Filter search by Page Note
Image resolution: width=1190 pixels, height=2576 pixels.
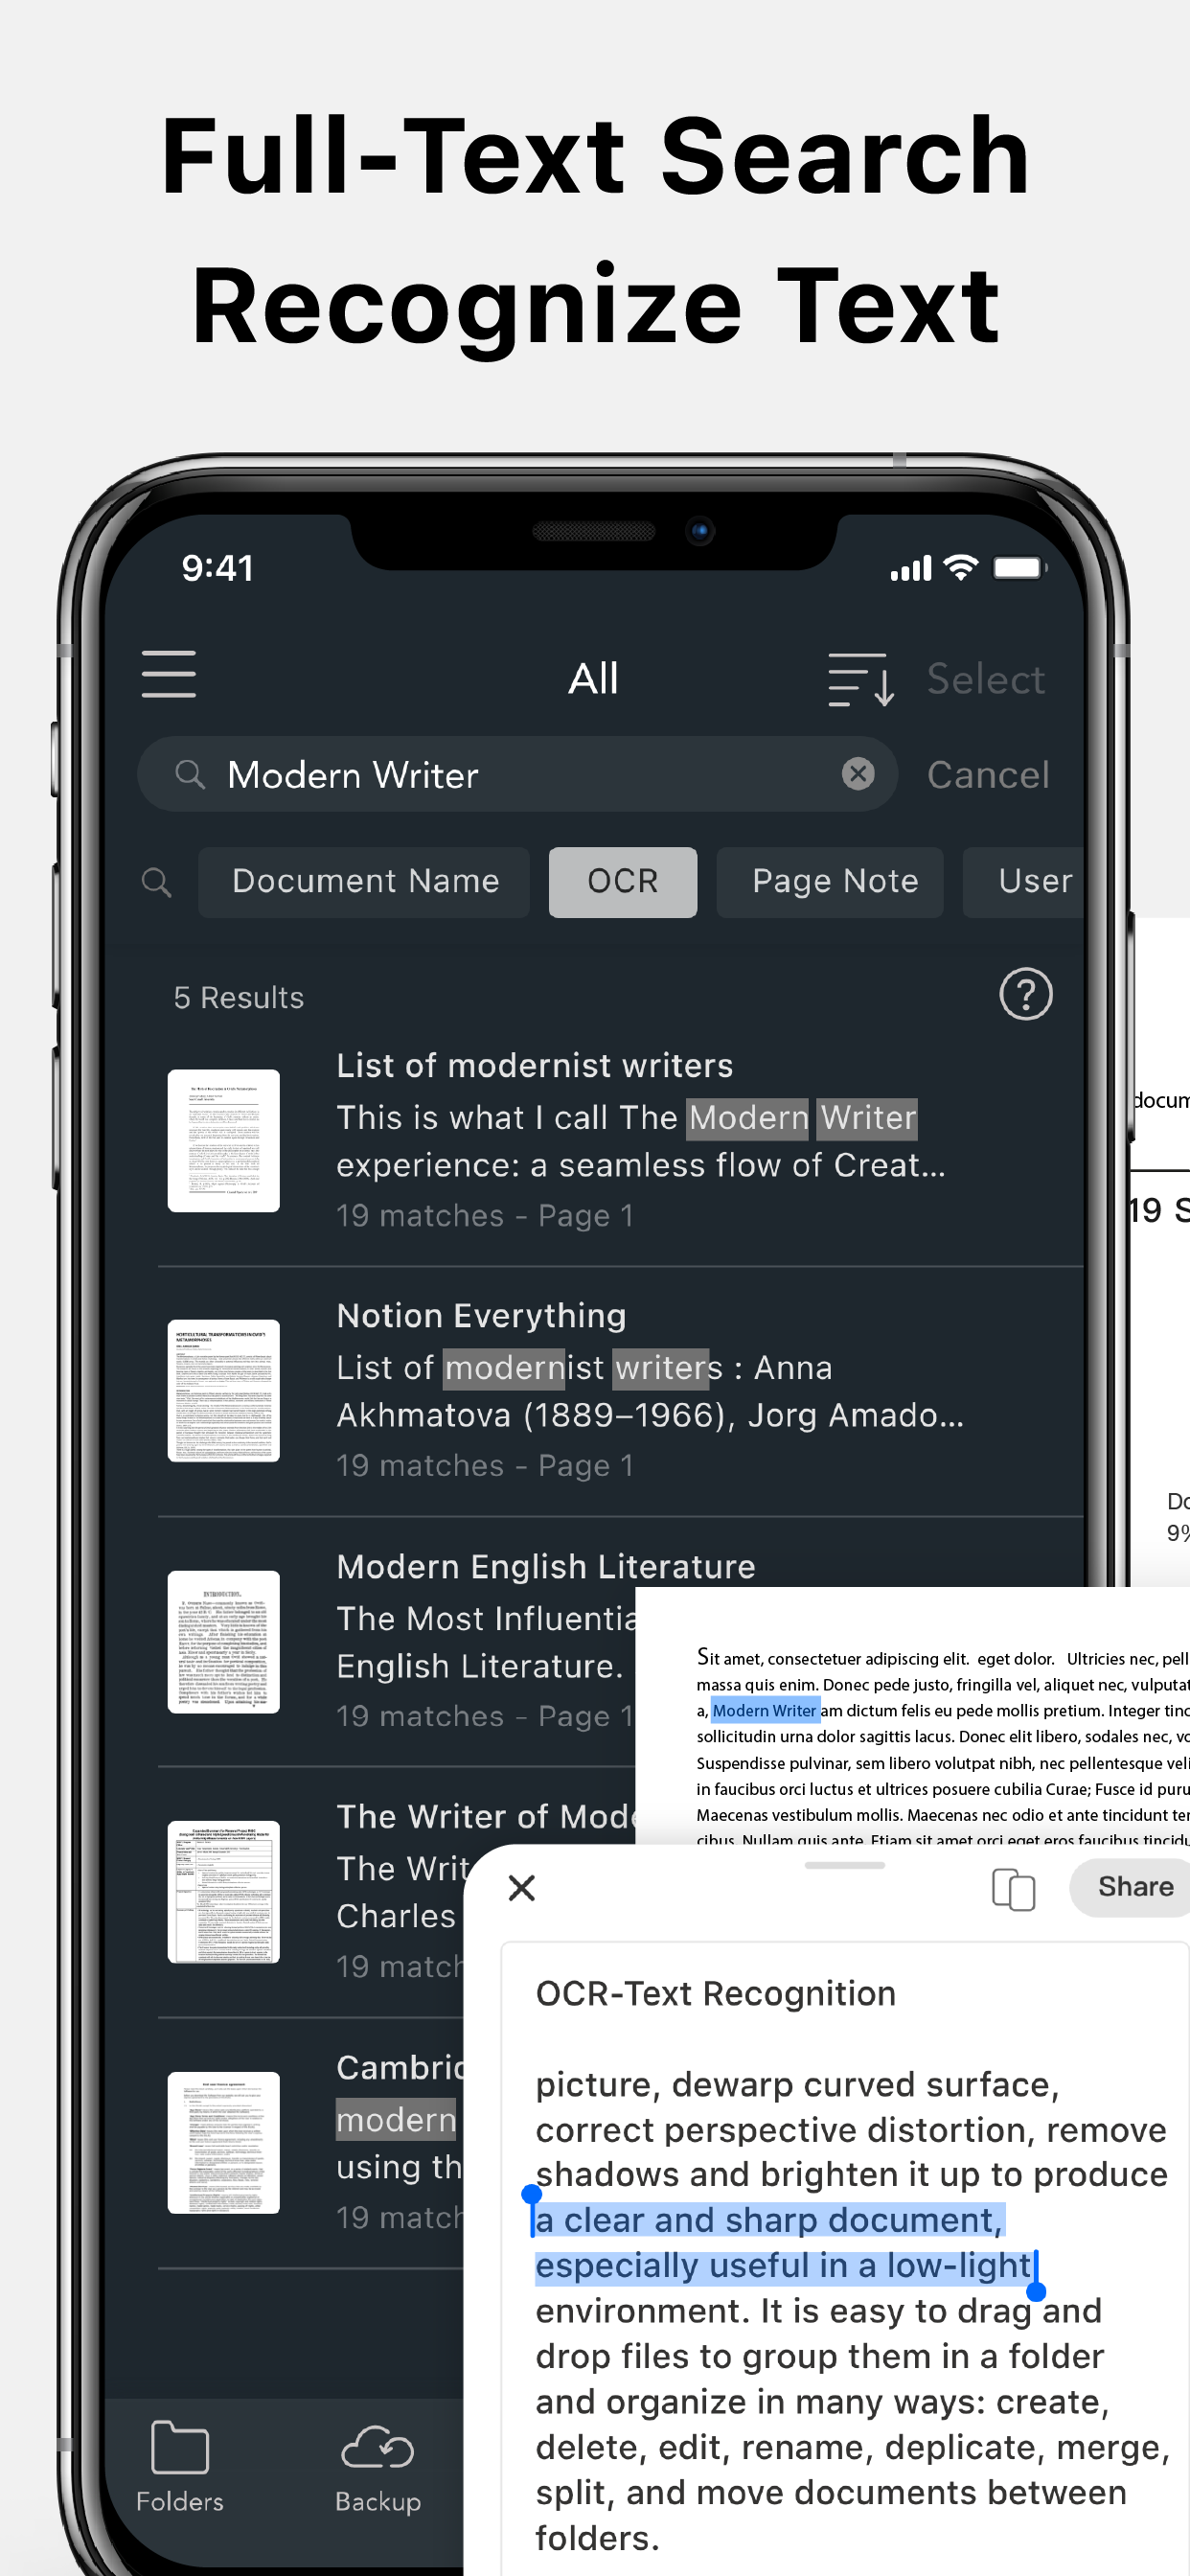(x=830, y=881)
